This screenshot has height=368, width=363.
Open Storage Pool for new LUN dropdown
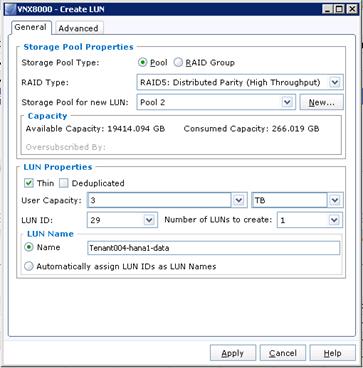coord(287,102)
